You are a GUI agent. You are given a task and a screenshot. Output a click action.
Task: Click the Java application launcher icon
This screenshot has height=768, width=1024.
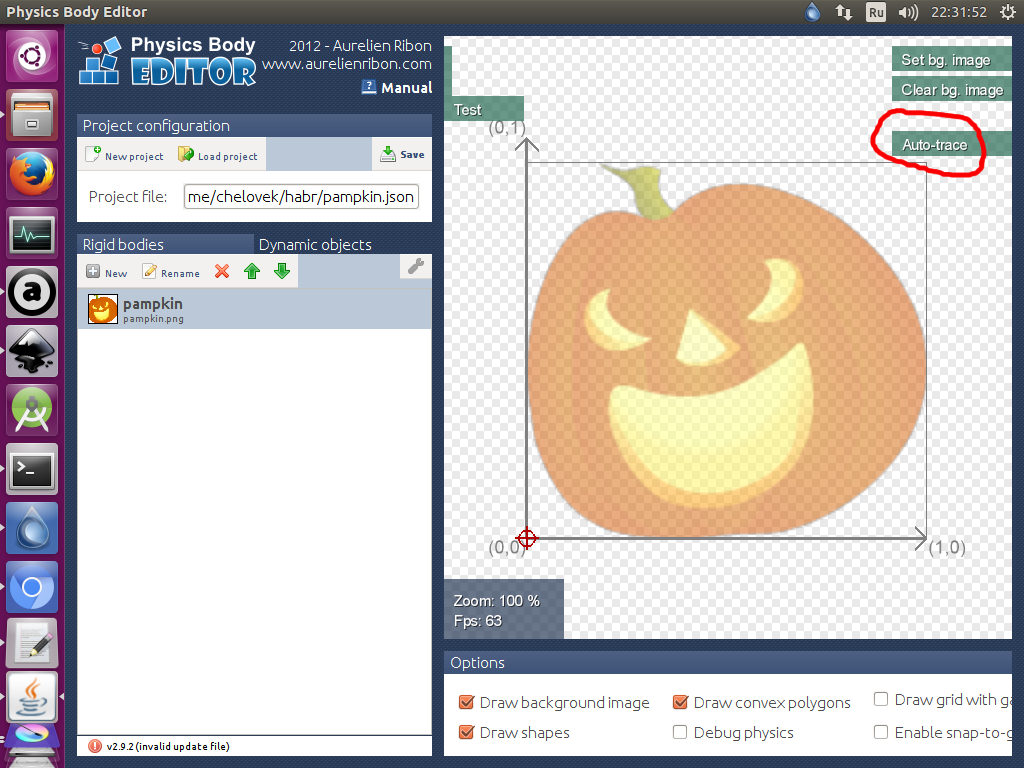[32, 697]
